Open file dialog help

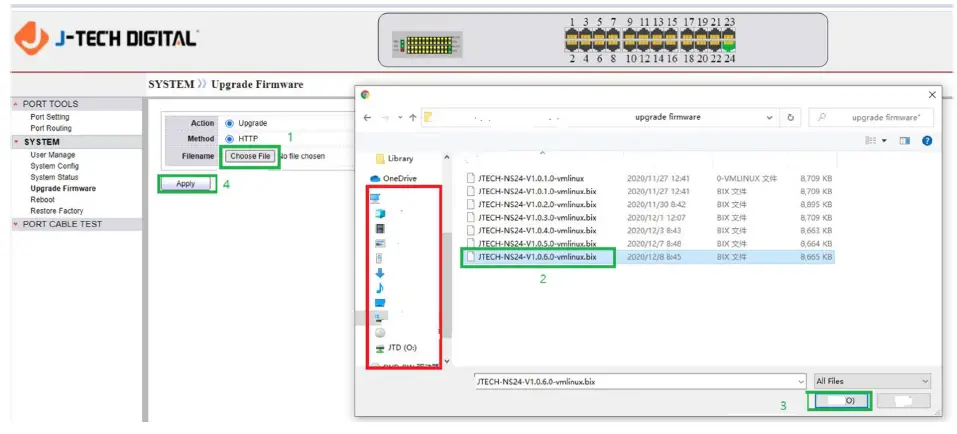(x=926, y=141)
